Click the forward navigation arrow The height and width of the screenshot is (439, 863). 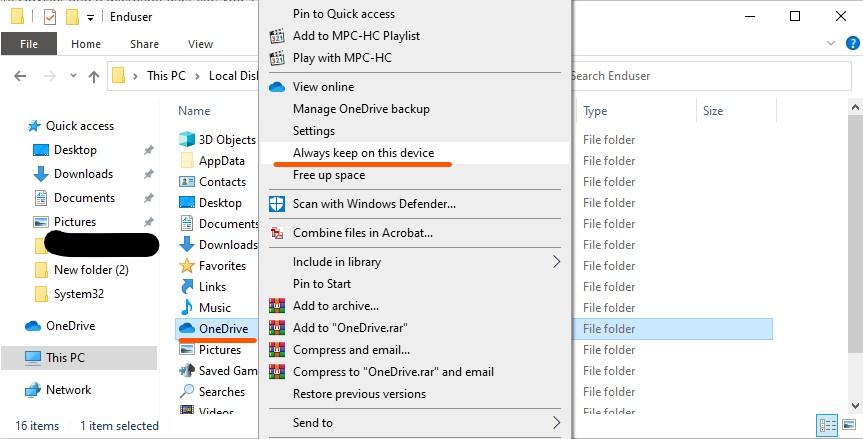(50, 76)
